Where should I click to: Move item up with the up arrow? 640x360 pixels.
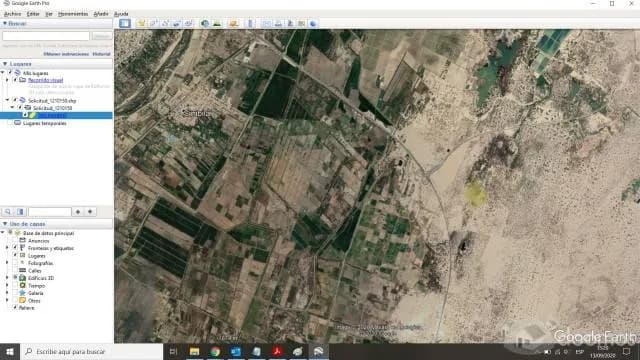pos(78,211)
